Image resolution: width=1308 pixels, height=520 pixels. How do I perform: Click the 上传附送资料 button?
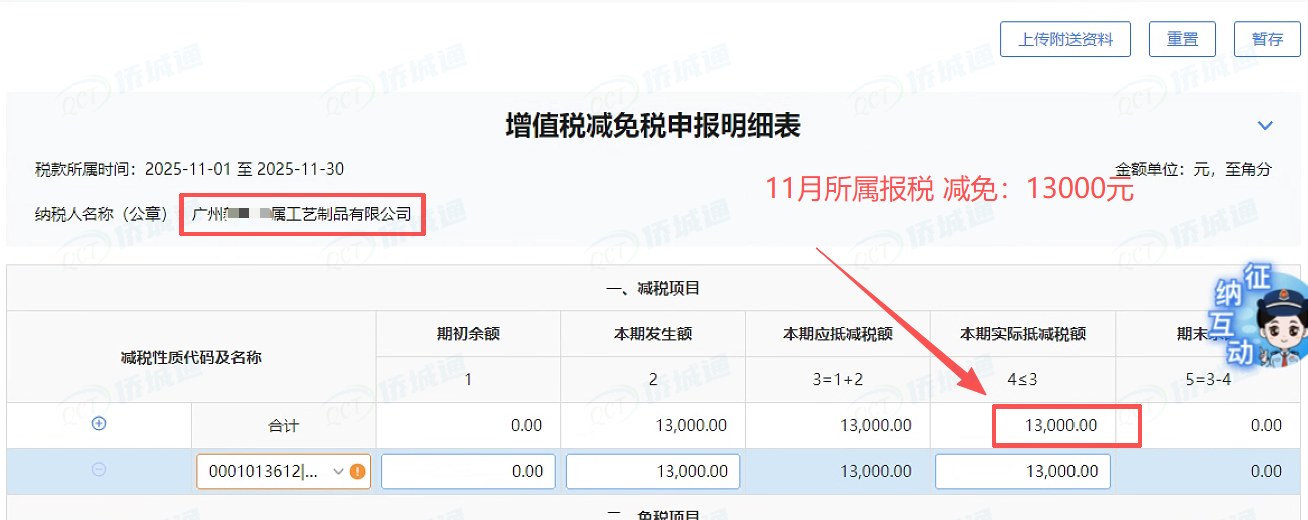1065,39
